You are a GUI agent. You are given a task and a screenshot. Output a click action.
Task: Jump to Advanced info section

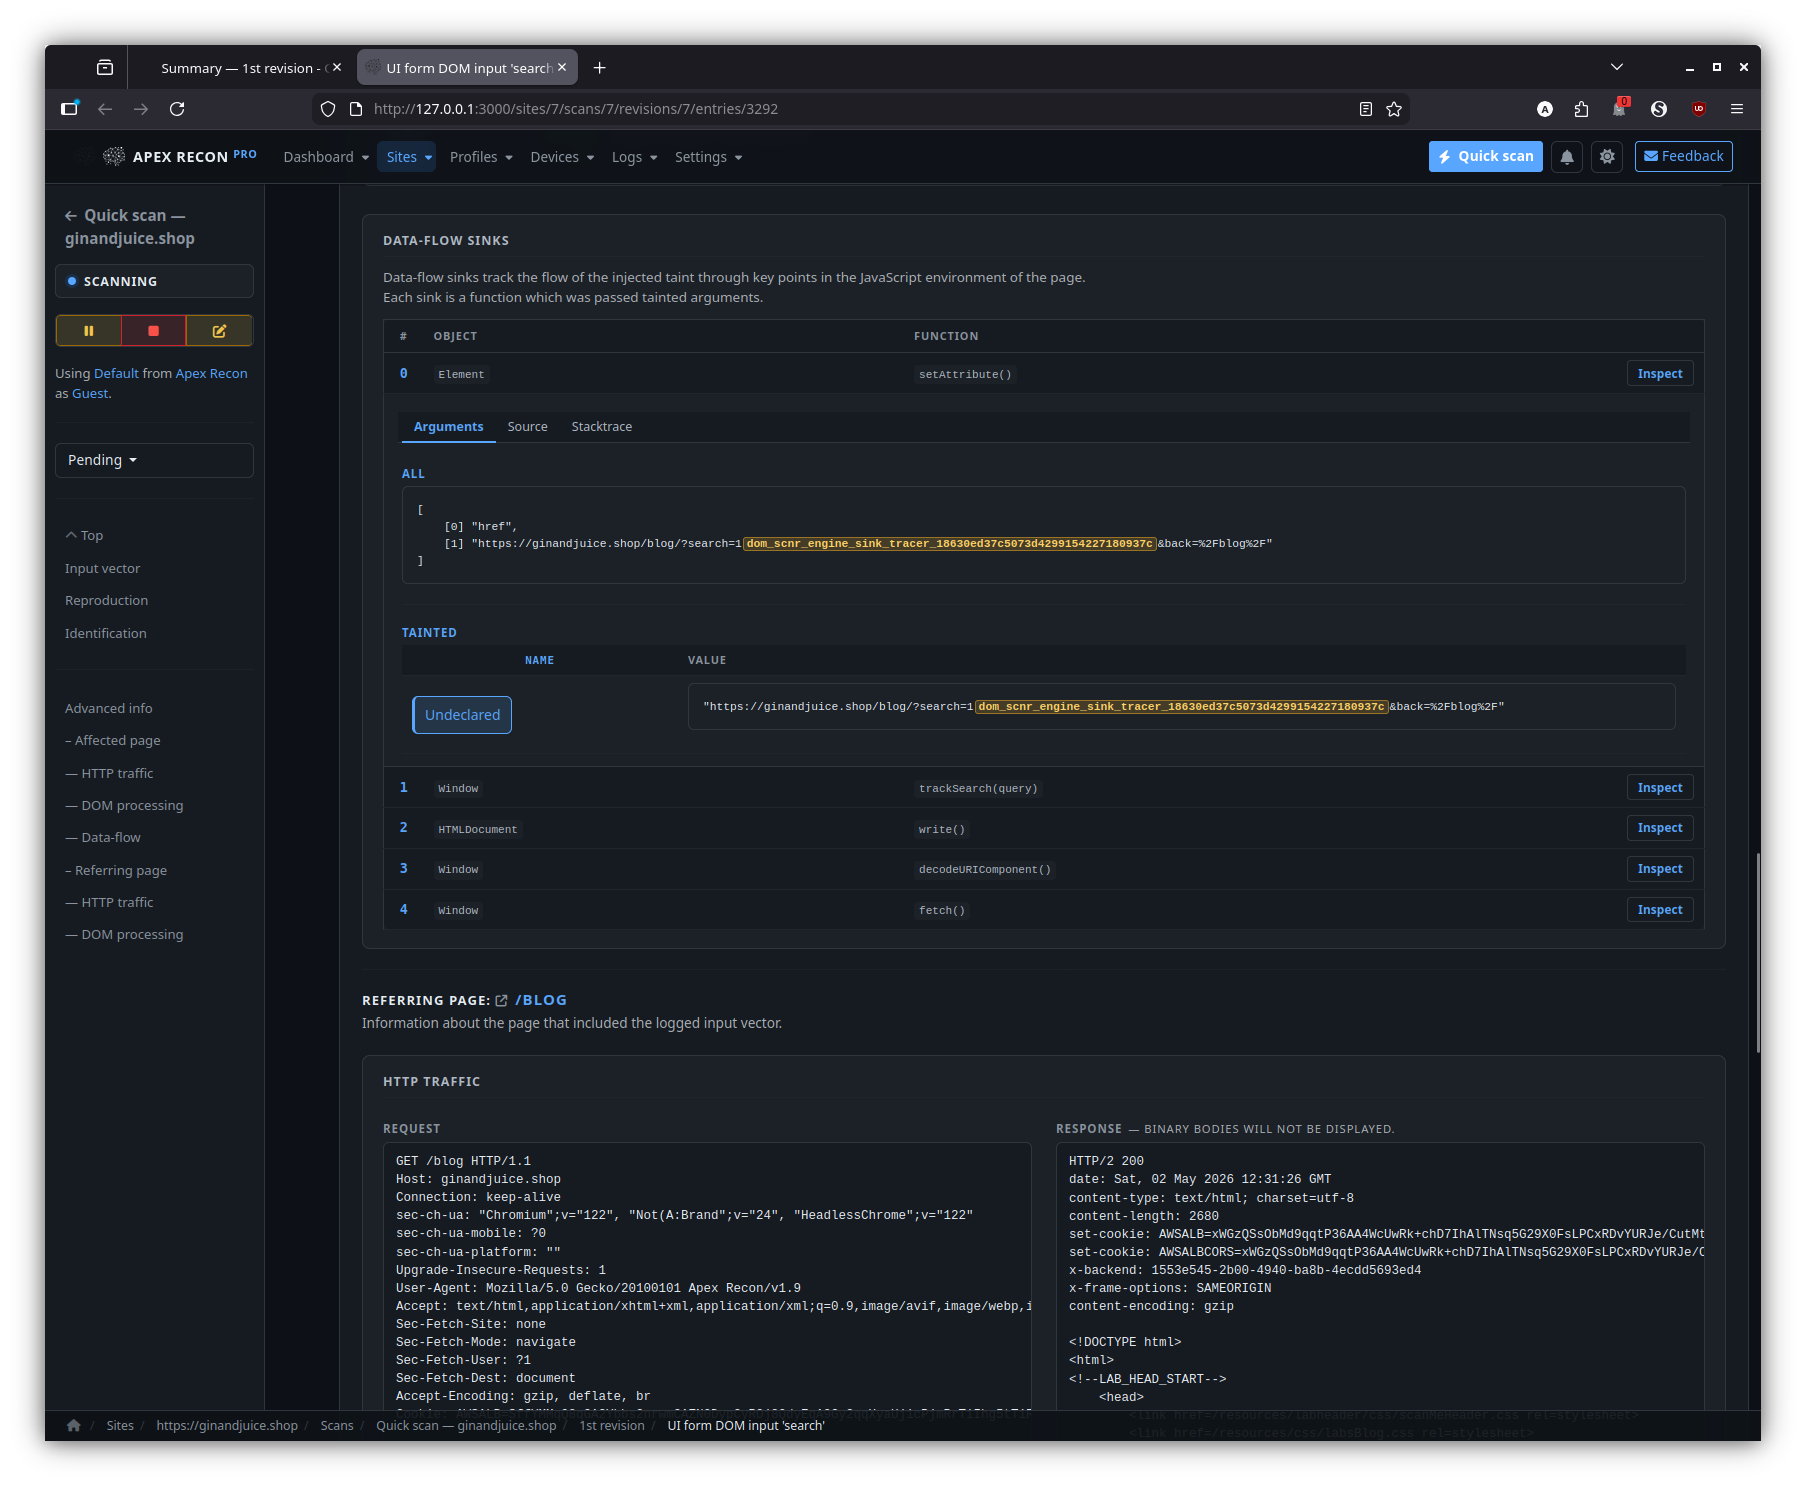pos(109,709)
